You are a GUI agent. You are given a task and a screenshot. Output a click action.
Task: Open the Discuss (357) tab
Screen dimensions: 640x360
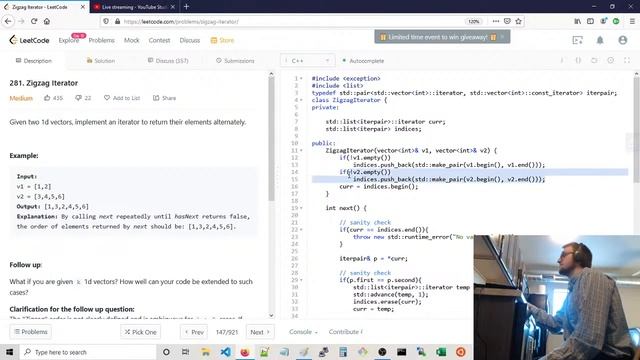coord(168,60)
